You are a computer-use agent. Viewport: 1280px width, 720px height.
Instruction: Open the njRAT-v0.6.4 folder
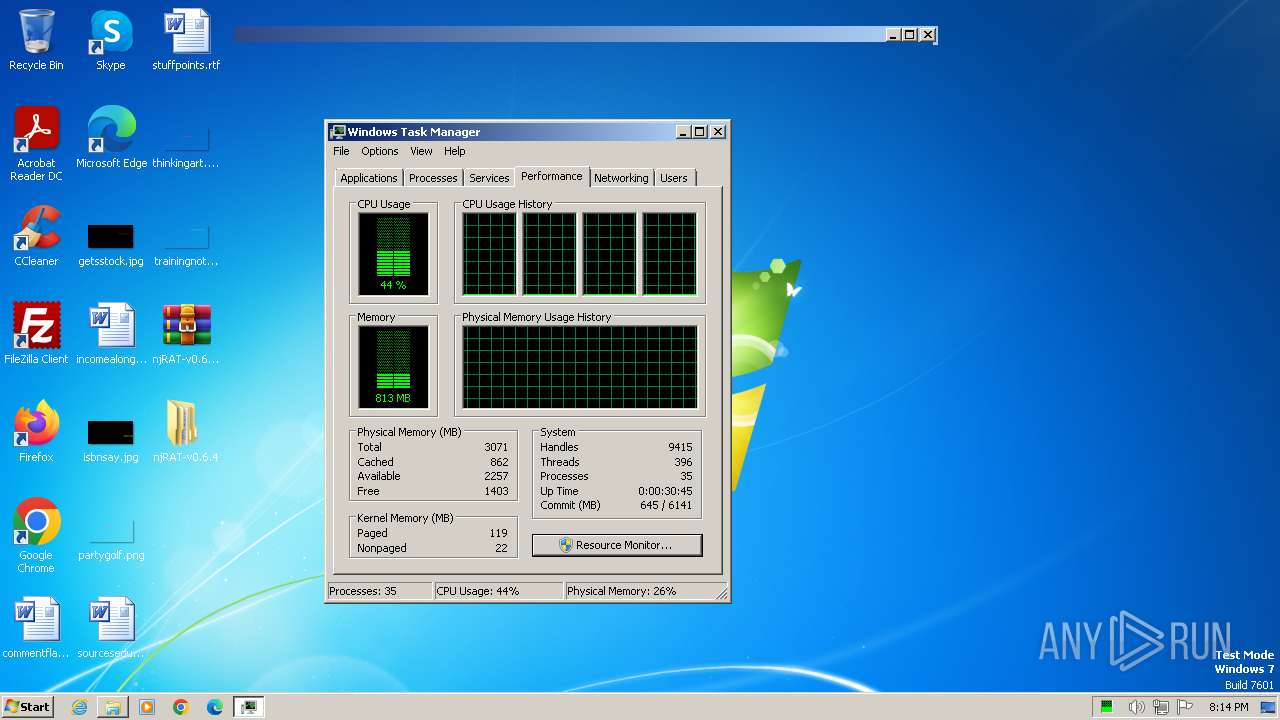click(x=186, y=432)
